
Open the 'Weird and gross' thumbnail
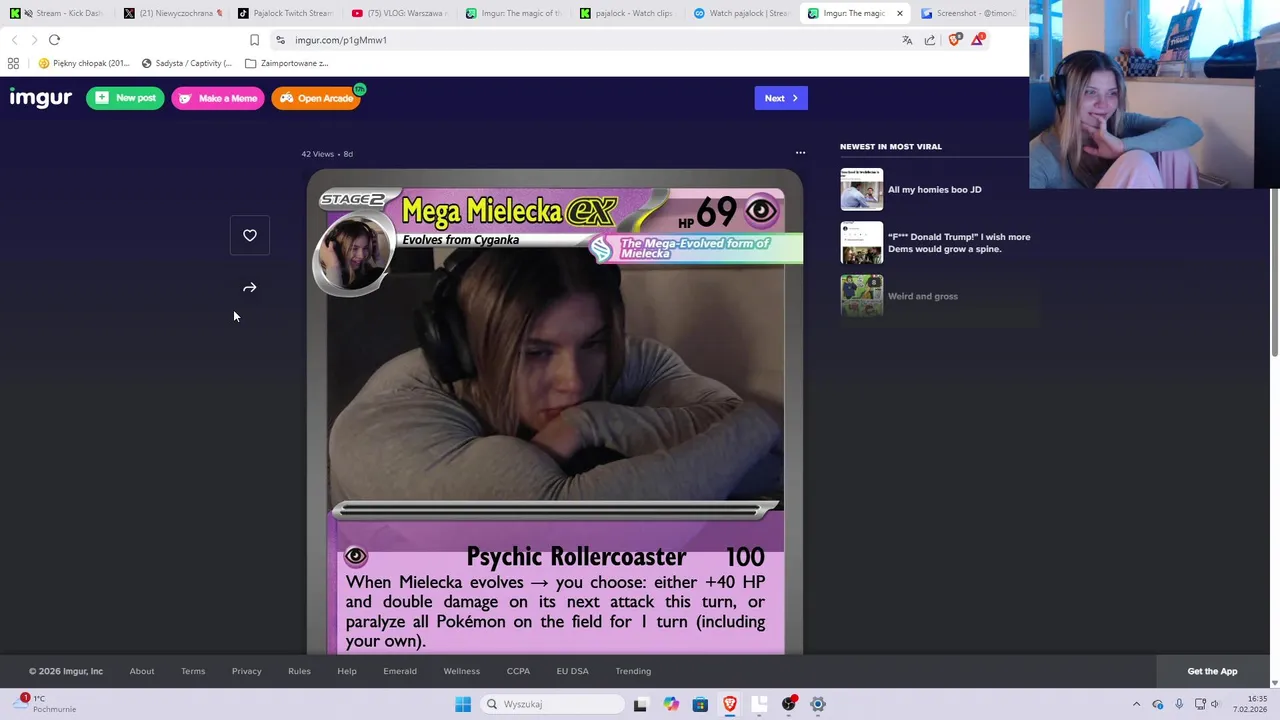pyautogui.click(x=862, y=296)
